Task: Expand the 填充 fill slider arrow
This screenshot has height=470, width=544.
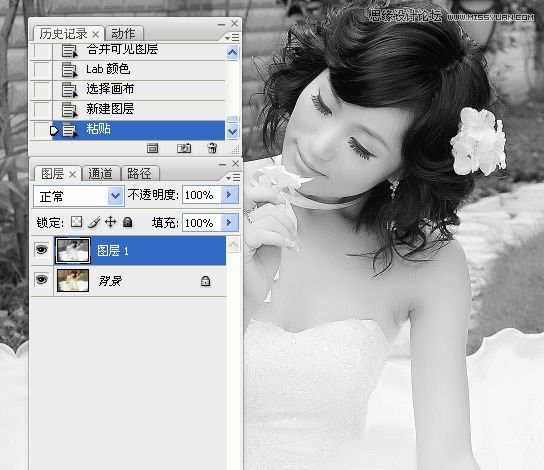Action: coord(229,222)
